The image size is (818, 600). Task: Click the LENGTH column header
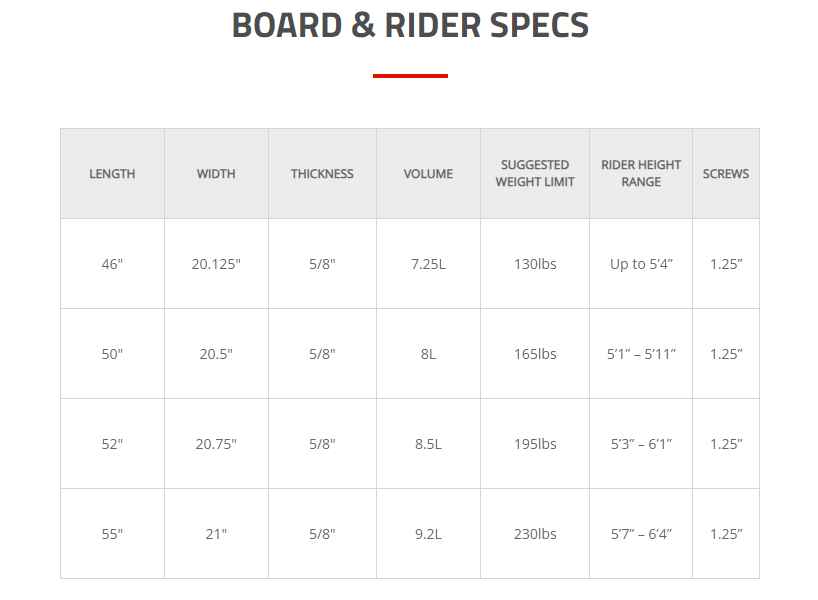(112, 174)
